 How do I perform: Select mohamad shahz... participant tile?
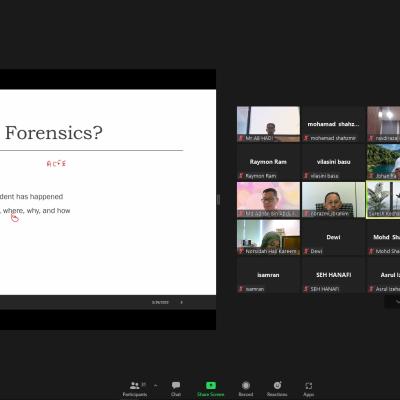333,124
